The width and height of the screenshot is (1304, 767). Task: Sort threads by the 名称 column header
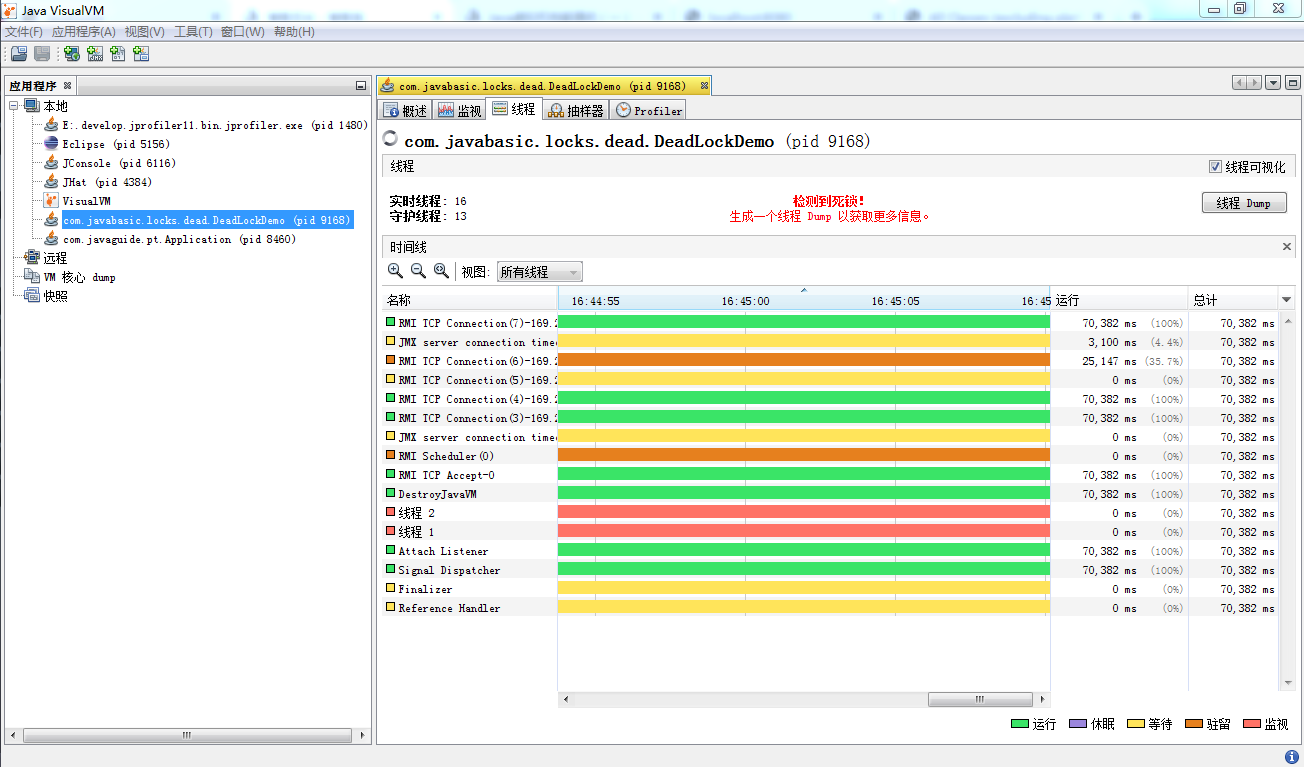(470, 300)
